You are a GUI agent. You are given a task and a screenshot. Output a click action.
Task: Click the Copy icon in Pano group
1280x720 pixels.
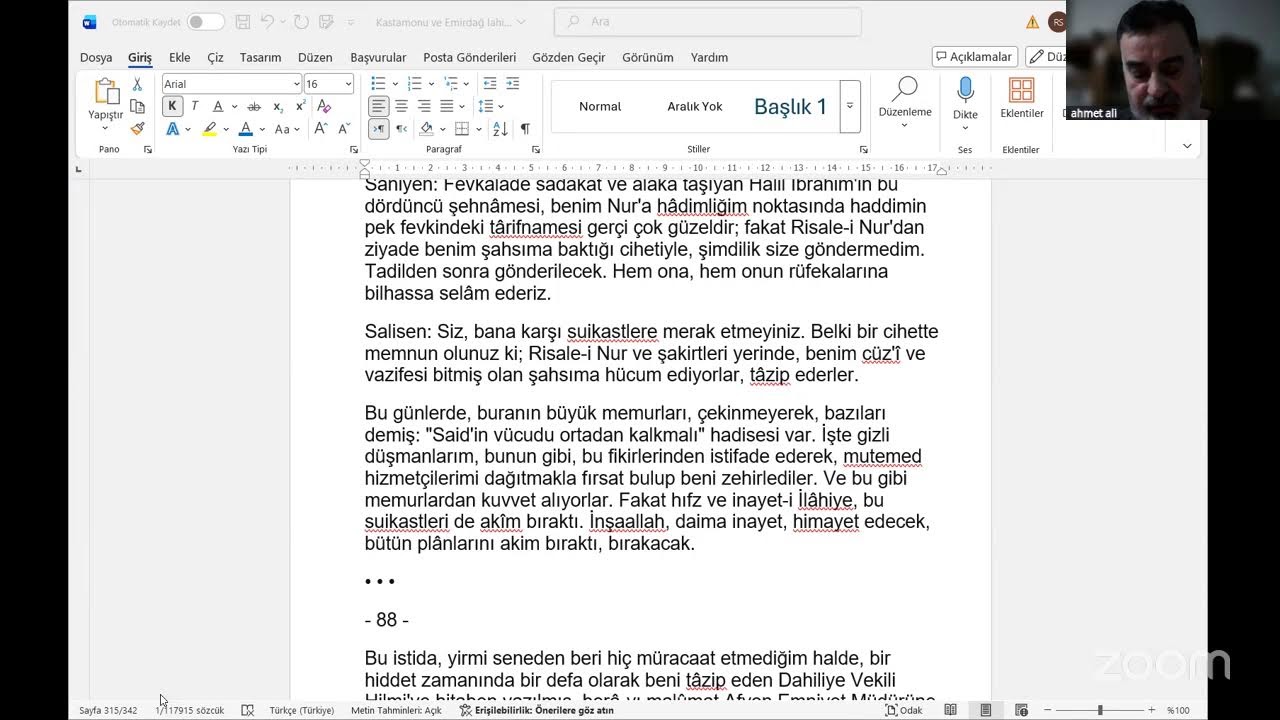[x=137, y=106]
